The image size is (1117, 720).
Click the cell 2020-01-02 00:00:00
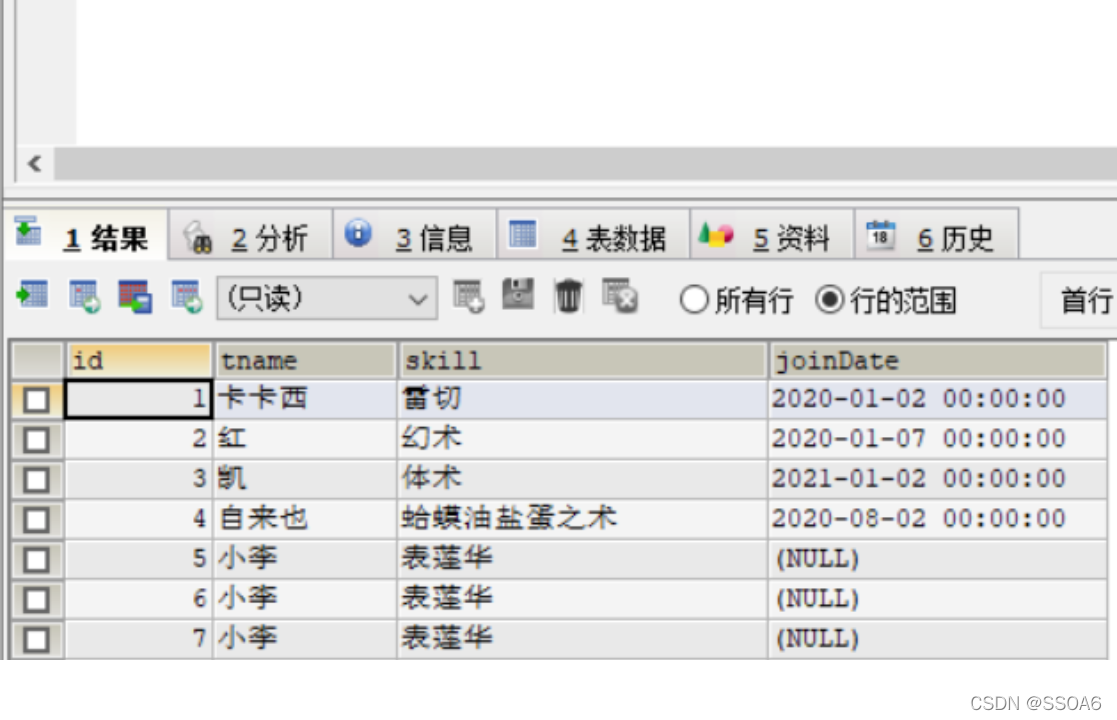[937, 399]
